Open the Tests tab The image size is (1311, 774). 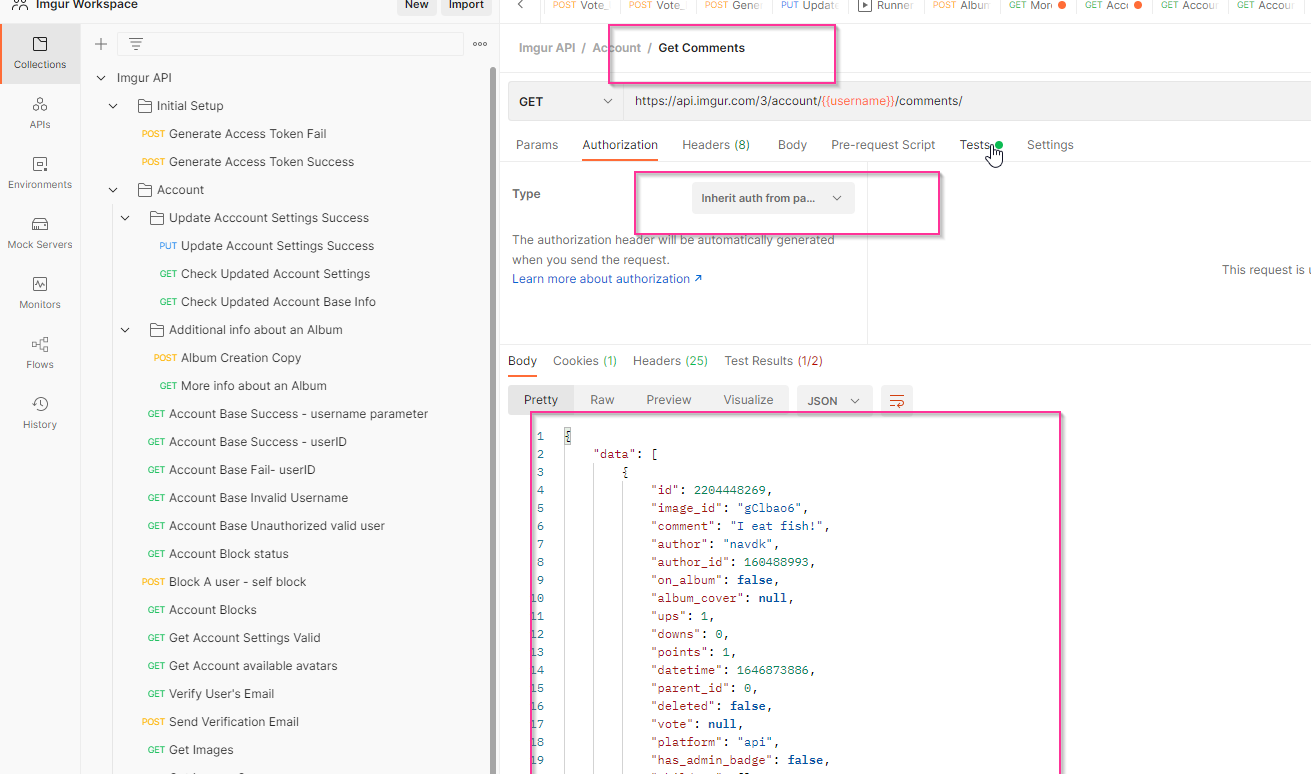[x=976, y=145]
